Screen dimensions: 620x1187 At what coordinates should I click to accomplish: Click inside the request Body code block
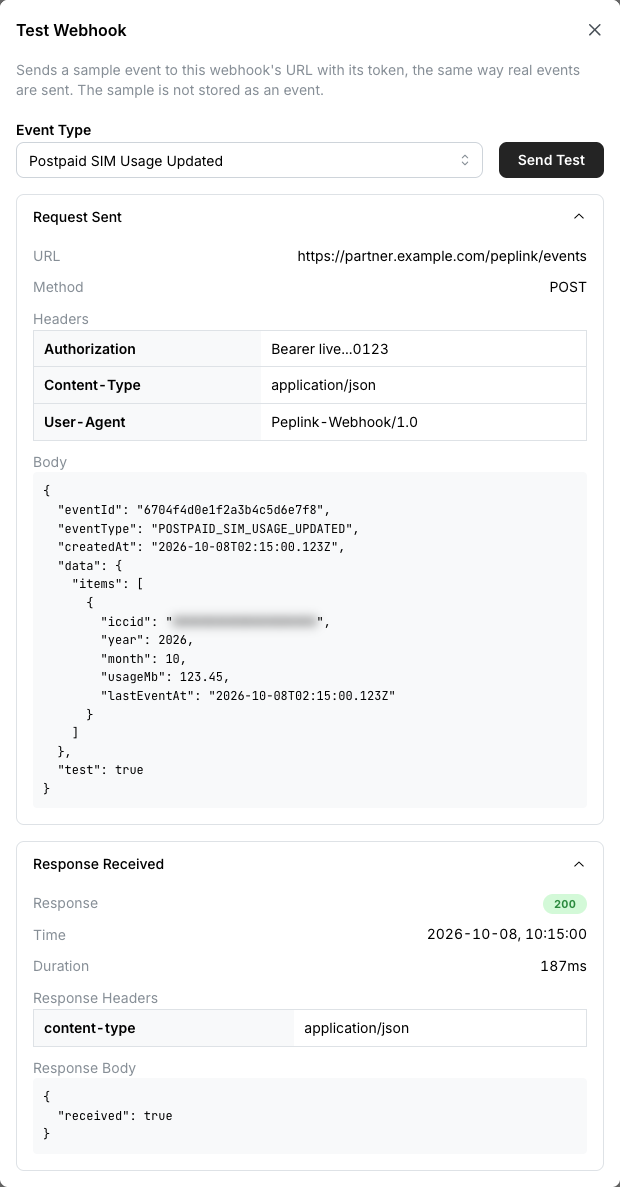pyautogui.click(x=310, y=640)
